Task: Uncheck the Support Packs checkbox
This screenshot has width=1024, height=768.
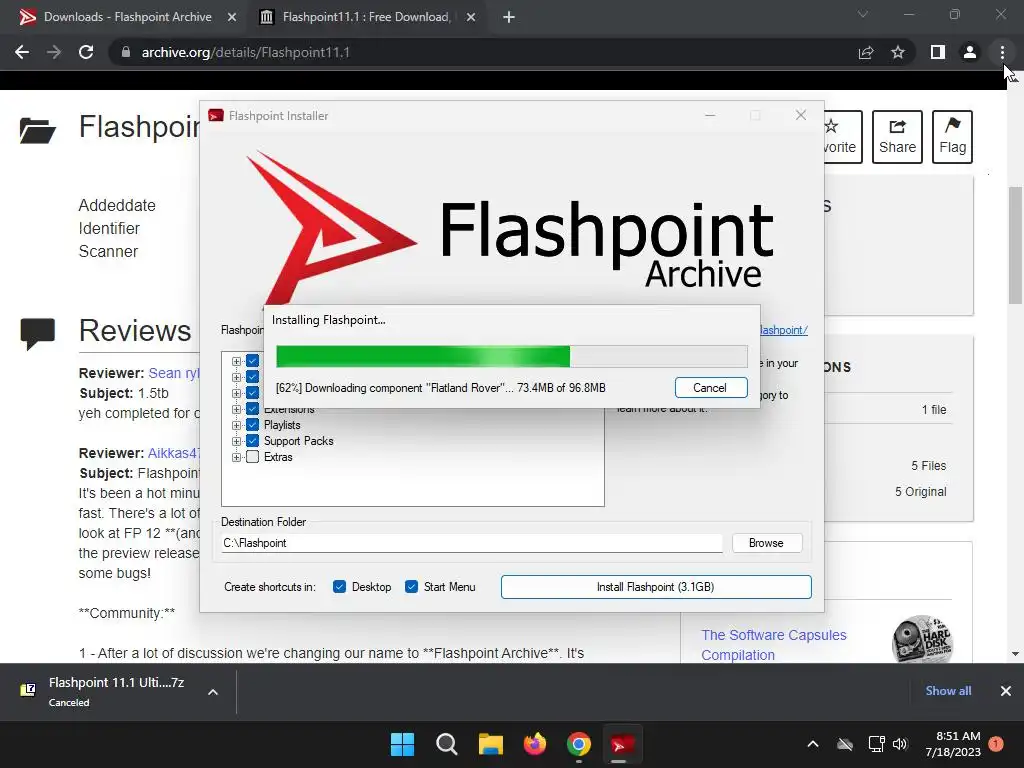Action: pyautogui.click(x=252, y=441)
